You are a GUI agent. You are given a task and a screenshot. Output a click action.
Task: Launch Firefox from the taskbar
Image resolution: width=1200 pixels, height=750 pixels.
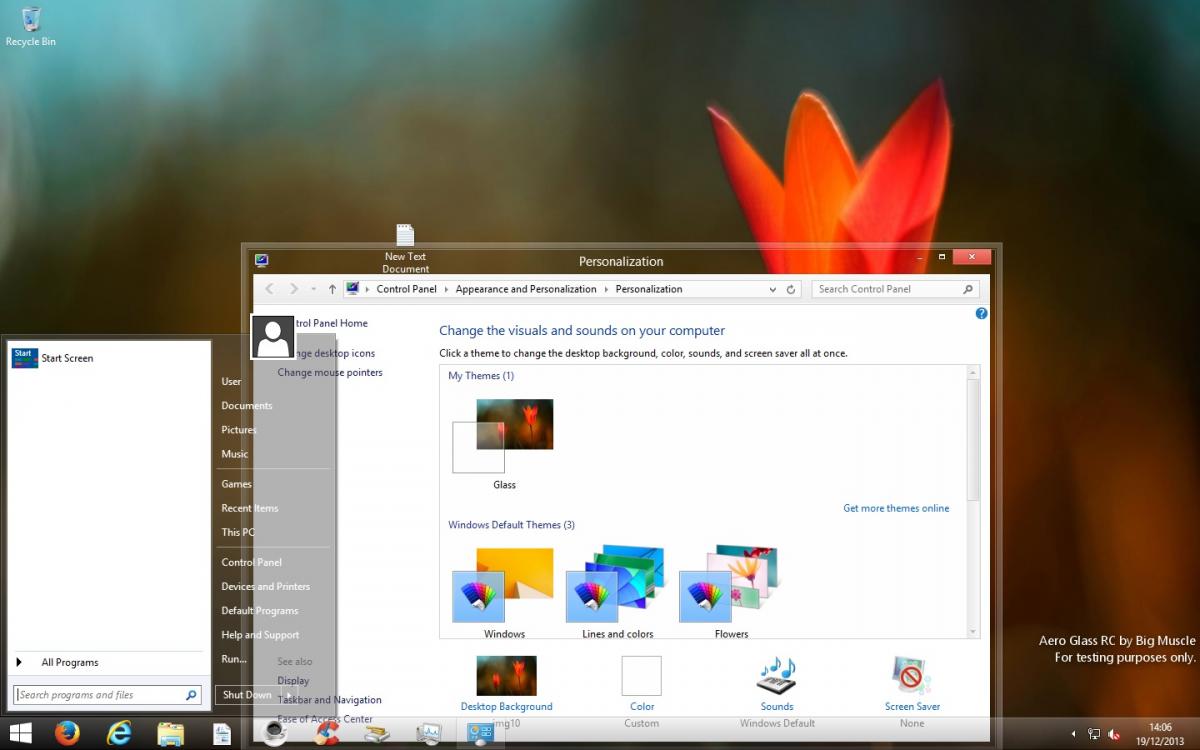tap(67, 733)
